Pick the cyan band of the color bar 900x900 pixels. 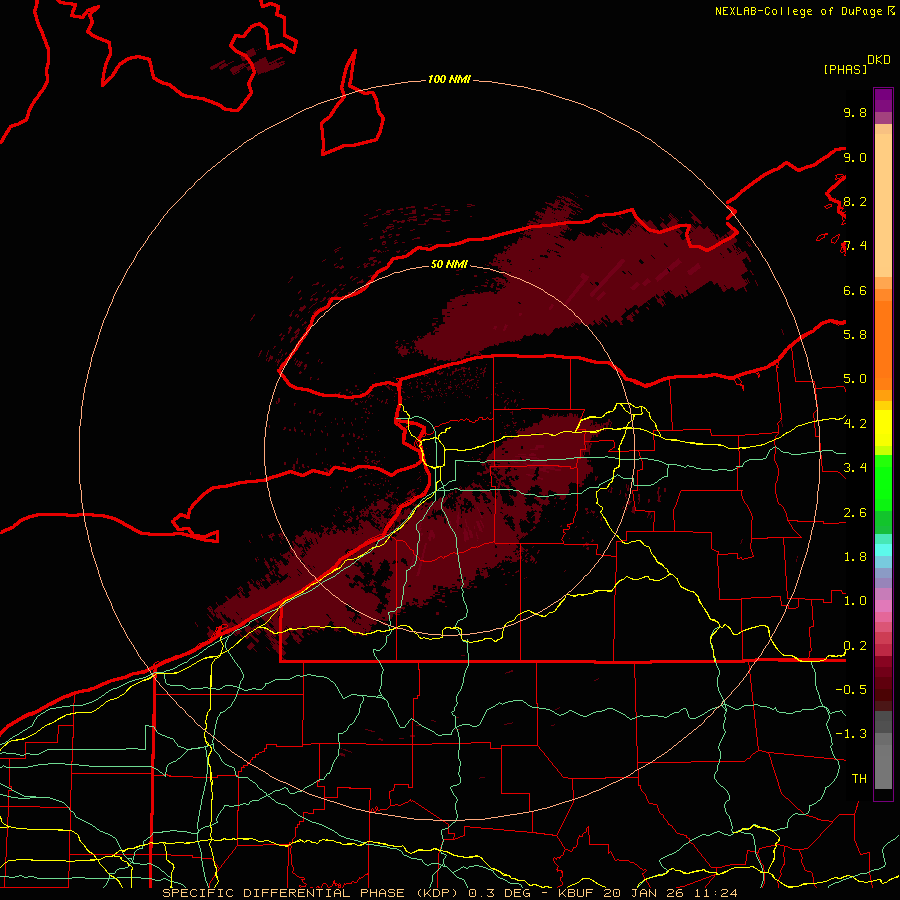click(x=883, y=550)
